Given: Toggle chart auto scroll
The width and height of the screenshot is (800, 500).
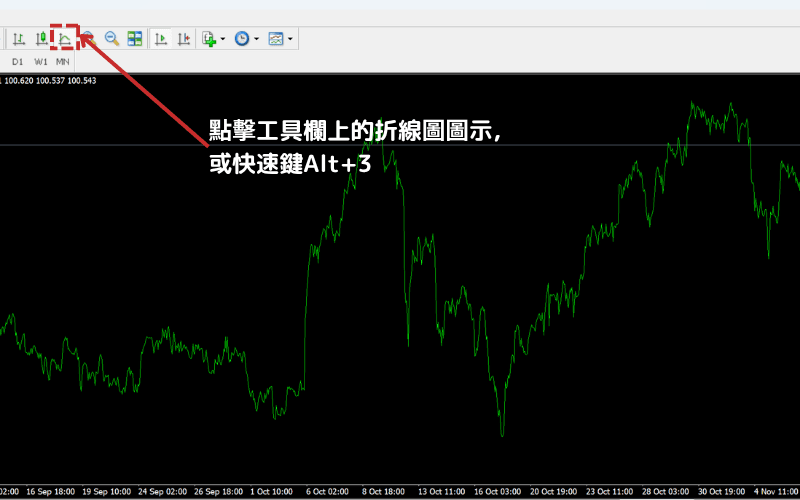Looking at the screenshot, I should click(x=161, y=39).
